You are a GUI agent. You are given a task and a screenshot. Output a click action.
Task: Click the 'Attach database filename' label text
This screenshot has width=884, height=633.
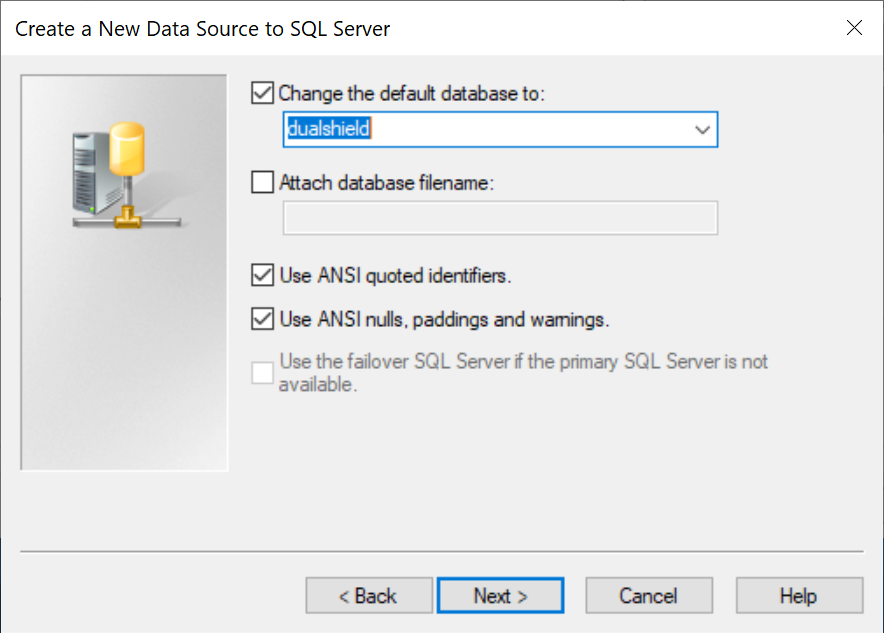click(x=387, y=183)
